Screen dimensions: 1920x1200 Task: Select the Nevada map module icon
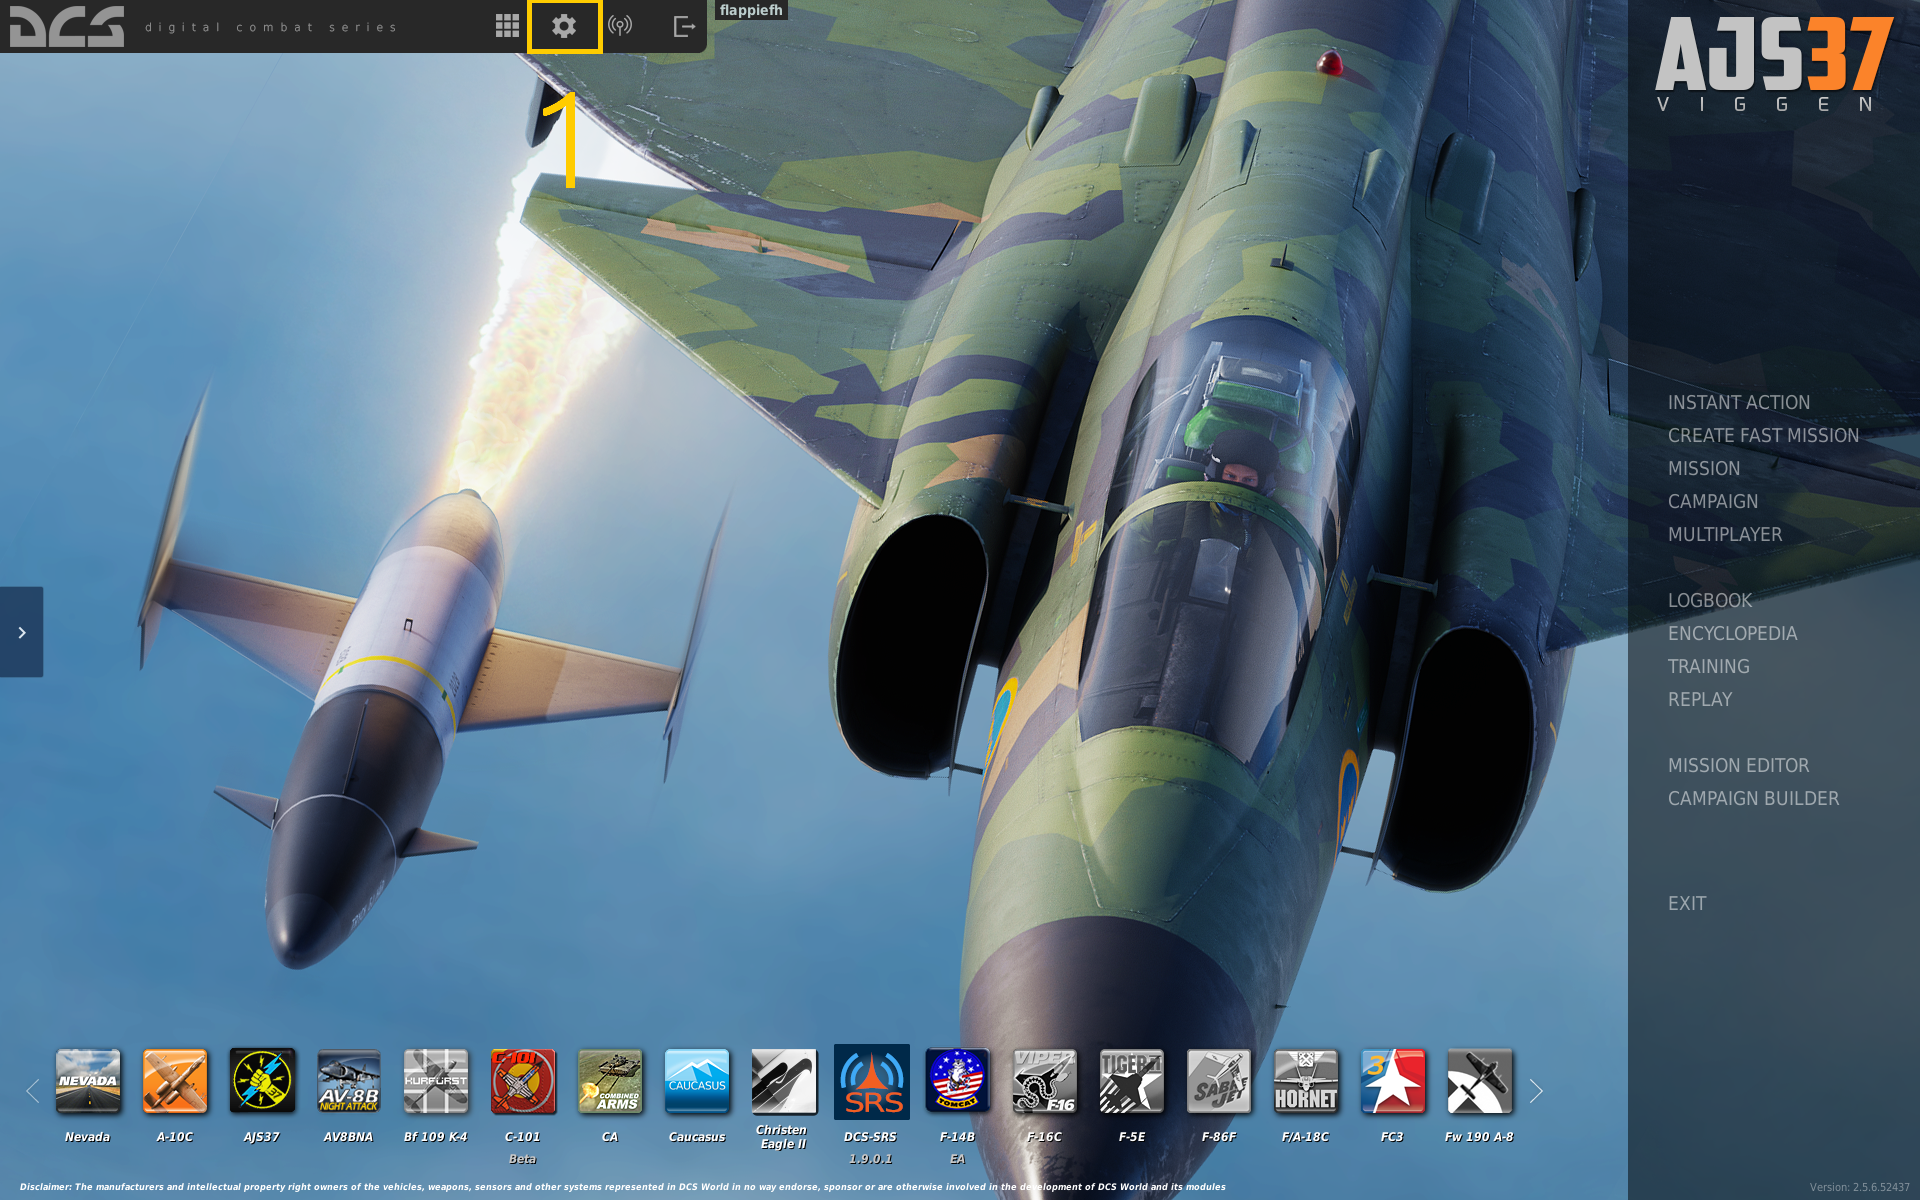[88, 1081]
